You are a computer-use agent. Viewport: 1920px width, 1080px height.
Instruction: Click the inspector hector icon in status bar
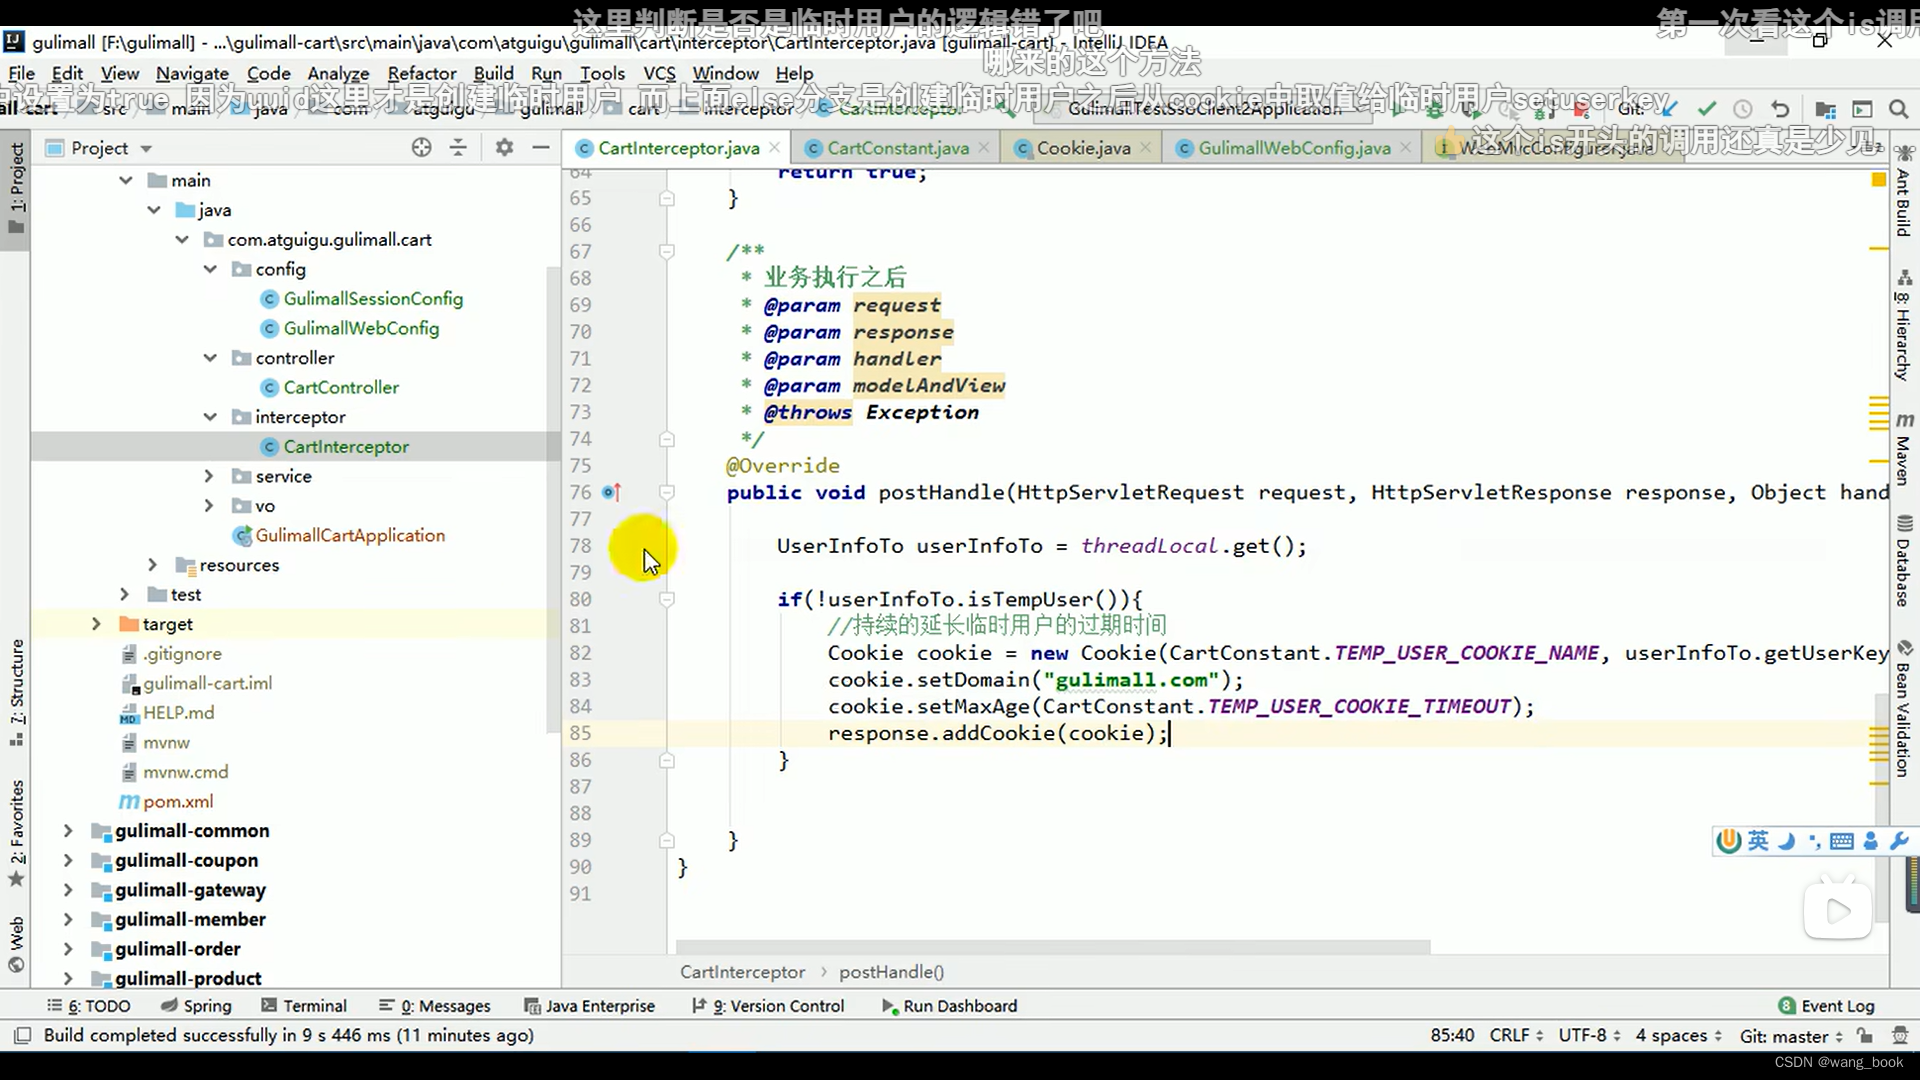[1900, 1035]
